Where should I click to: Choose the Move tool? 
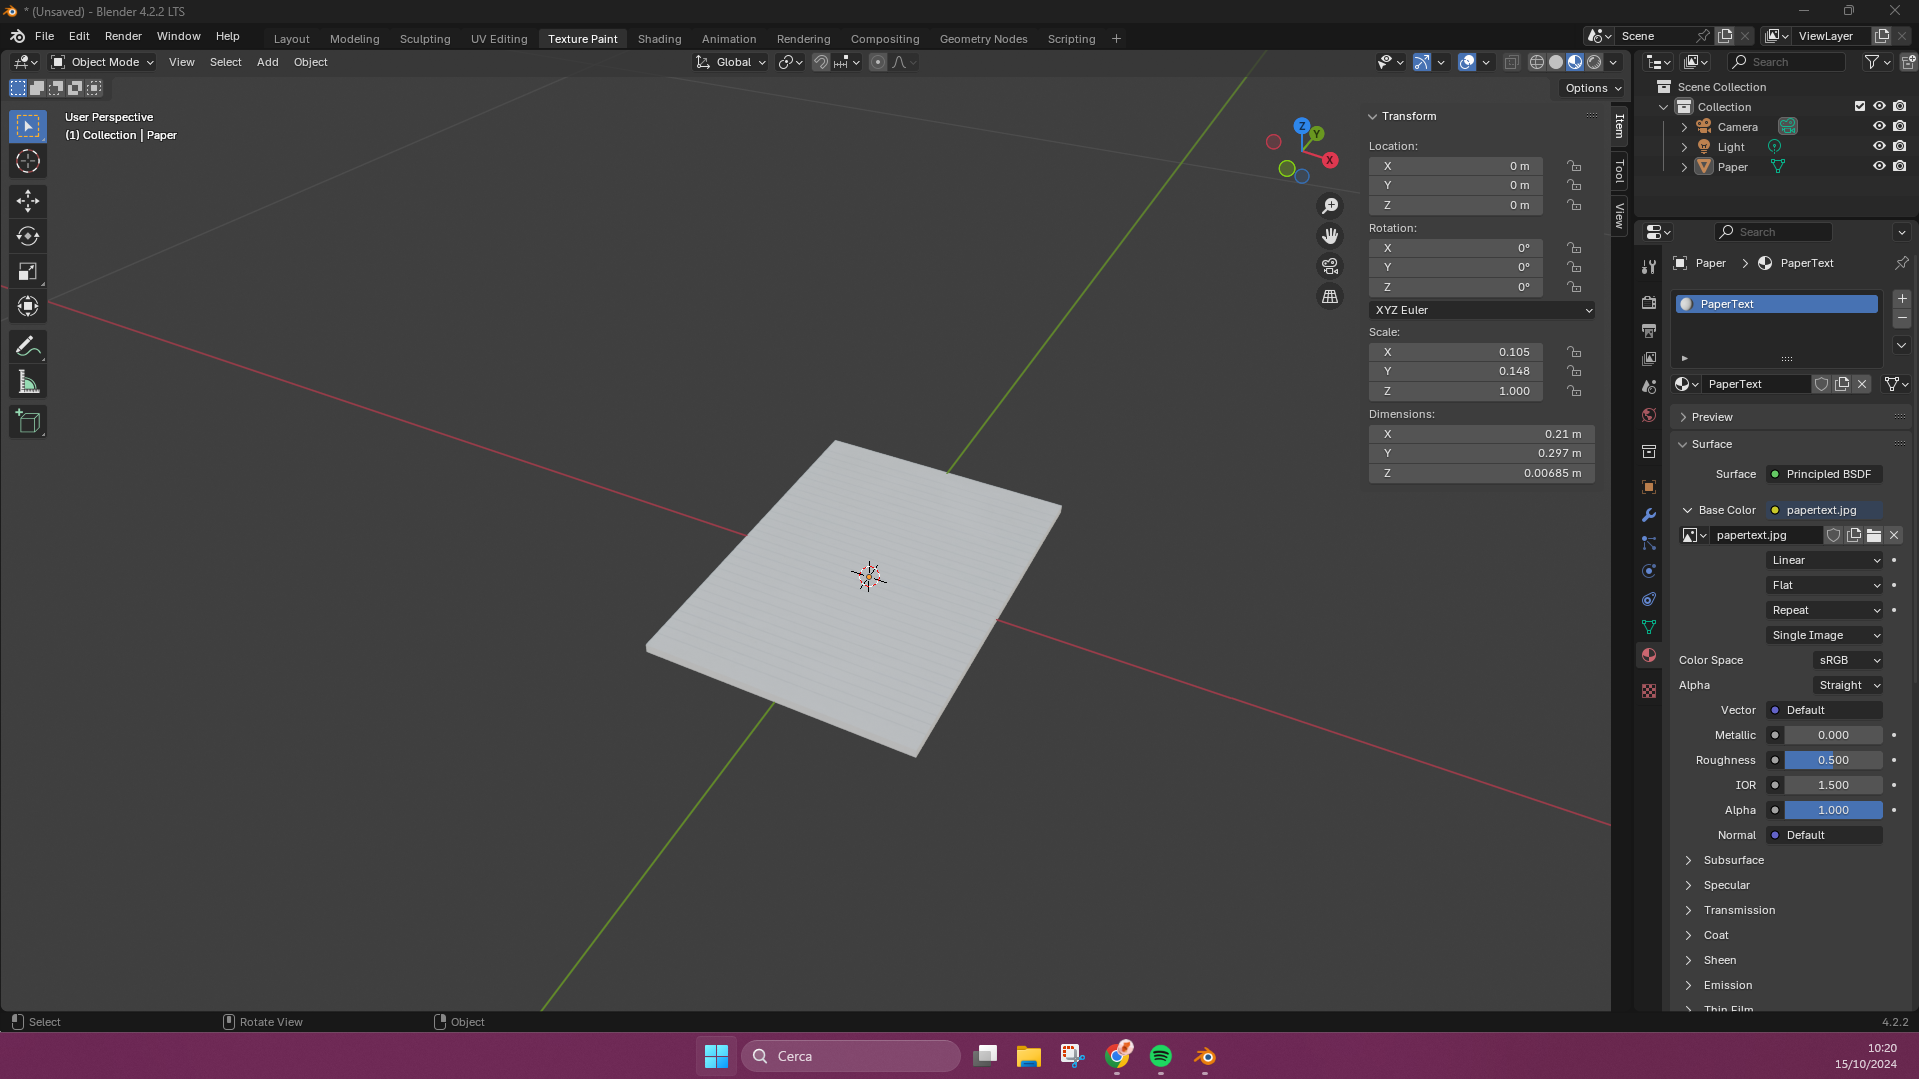pos(28,201)
